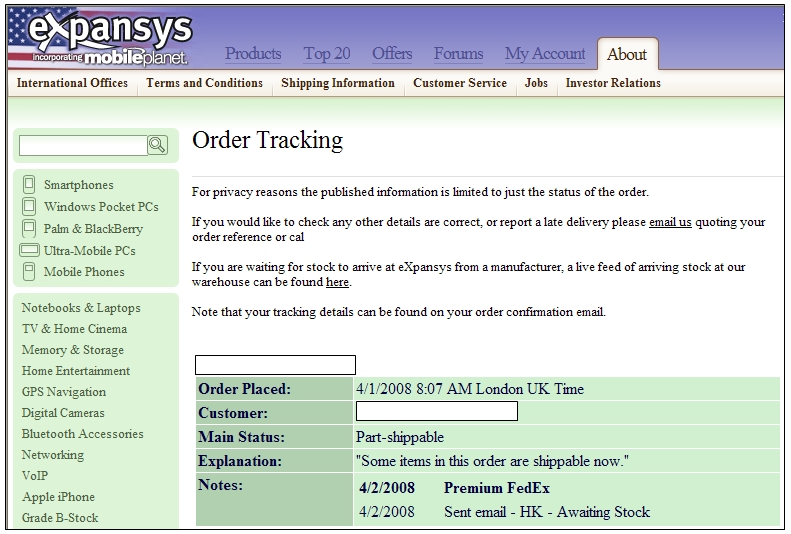Screen dimensions: 791x534
Task: Click the Smartphones category icon
Action: [29, 185]
